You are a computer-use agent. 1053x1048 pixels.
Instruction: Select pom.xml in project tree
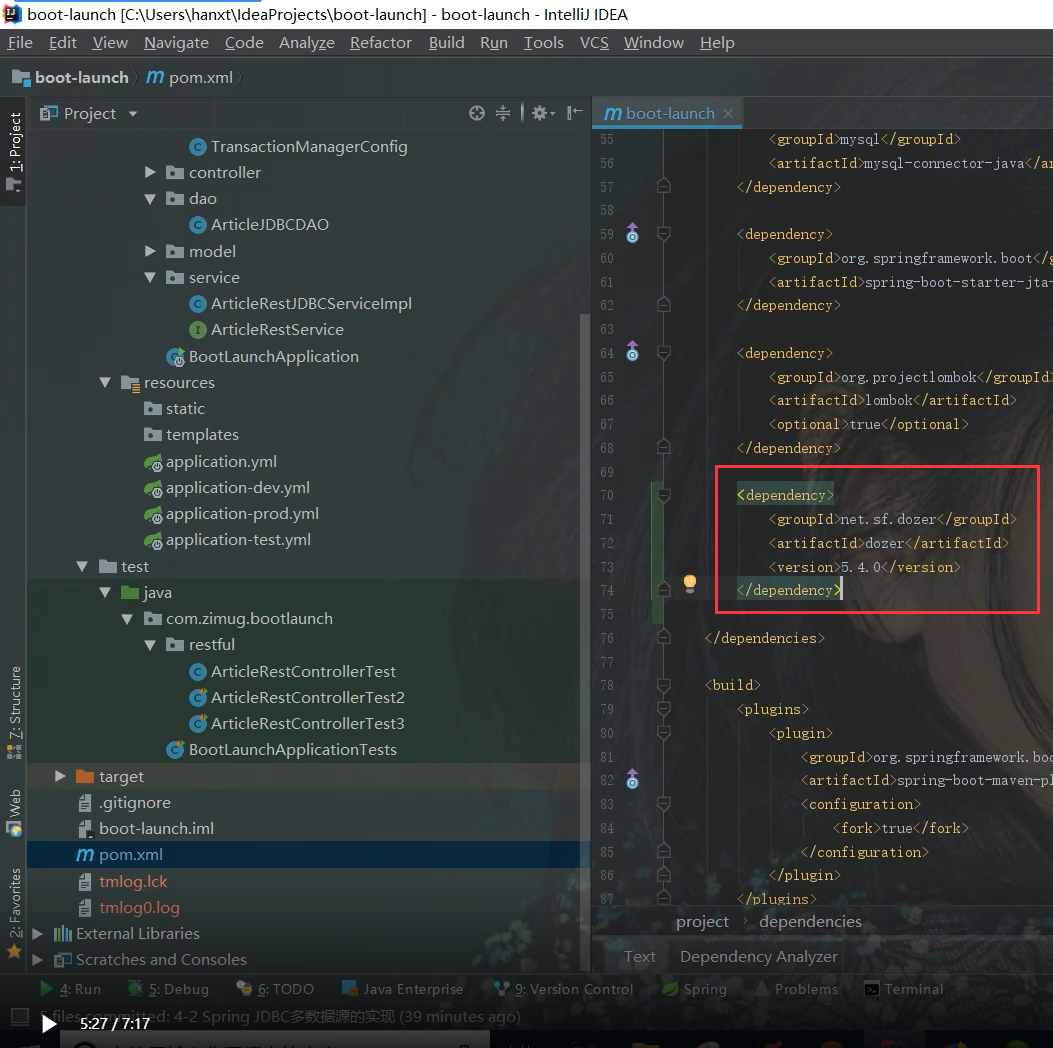[120, 855]
